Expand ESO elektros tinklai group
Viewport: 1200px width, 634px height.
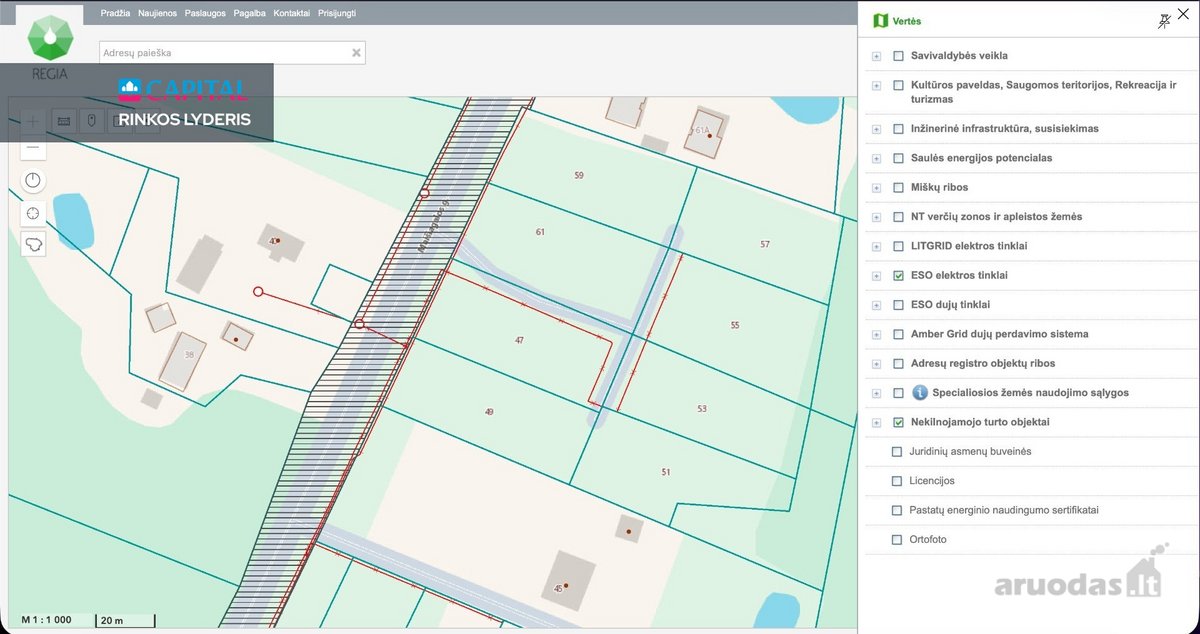[x=876, y=276]
